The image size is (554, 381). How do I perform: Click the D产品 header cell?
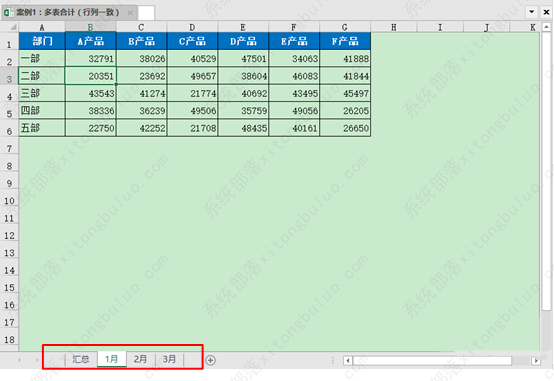[243, 41]
